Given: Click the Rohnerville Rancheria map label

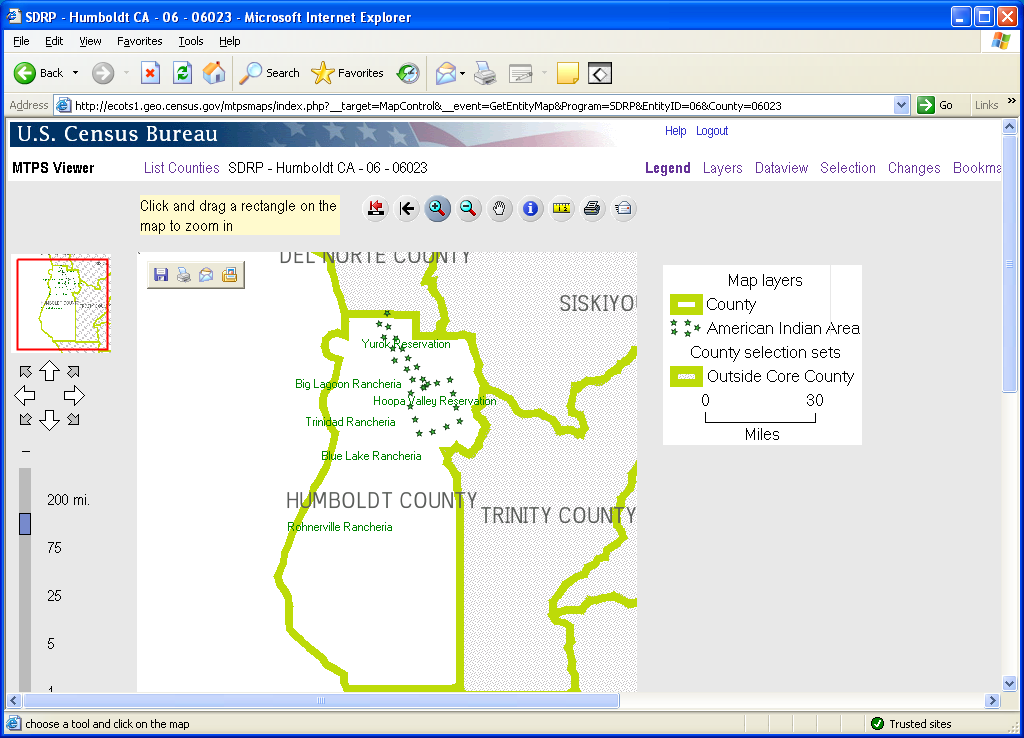Looking at the screenshot, I should coord(340,527).
